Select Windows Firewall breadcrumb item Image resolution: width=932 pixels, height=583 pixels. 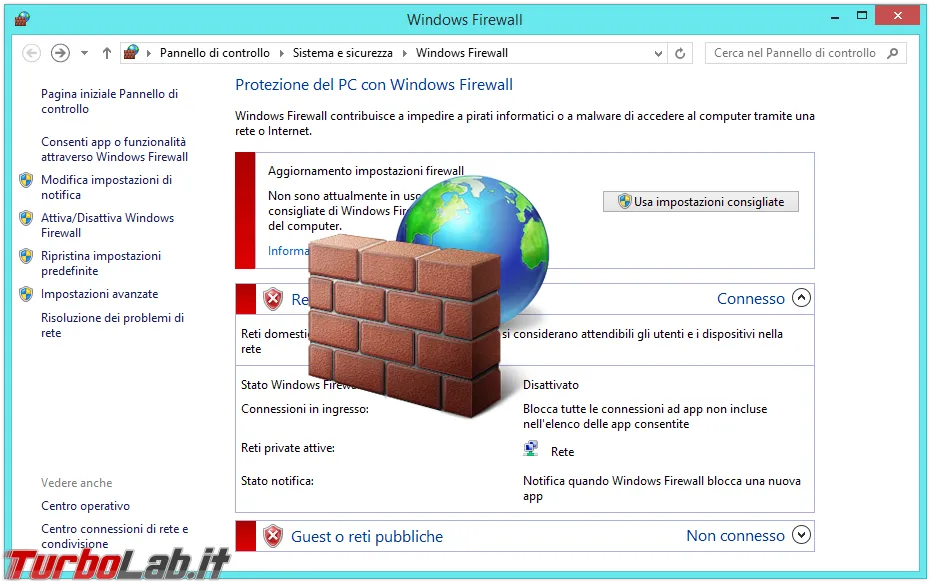[x=461, y=53]
